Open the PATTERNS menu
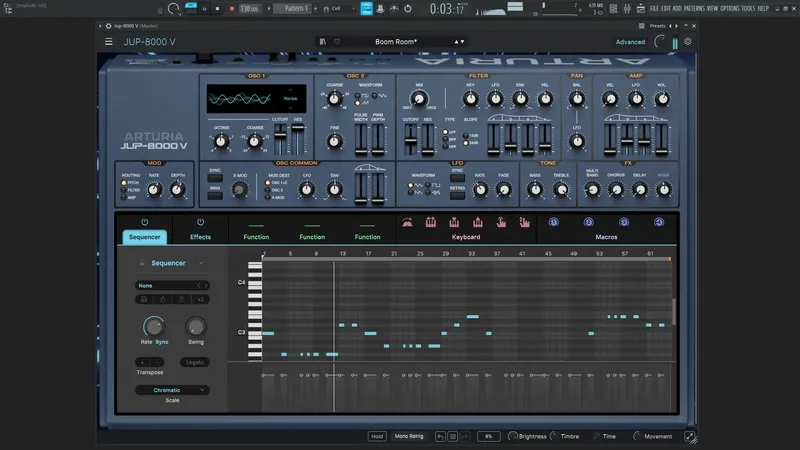The width and height of the screenshot is (800, 450). [692, 8]
